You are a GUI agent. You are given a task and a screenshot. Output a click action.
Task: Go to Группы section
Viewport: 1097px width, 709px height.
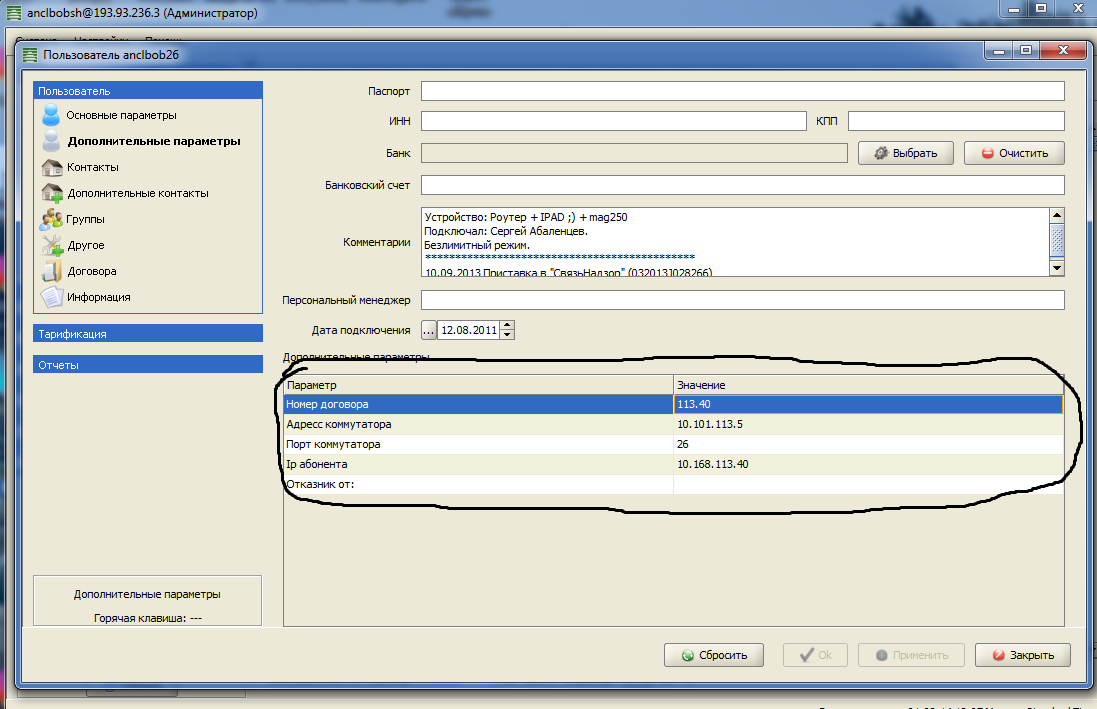pos(85,219)
